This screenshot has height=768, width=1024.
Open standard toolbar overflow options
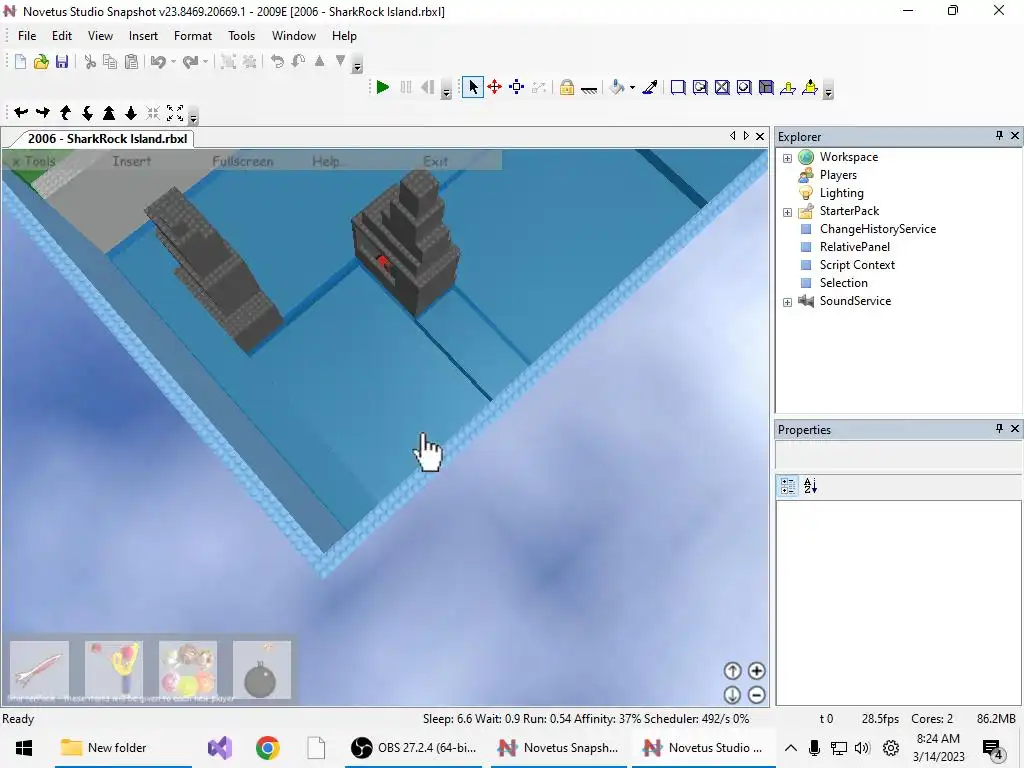(357, 65)
